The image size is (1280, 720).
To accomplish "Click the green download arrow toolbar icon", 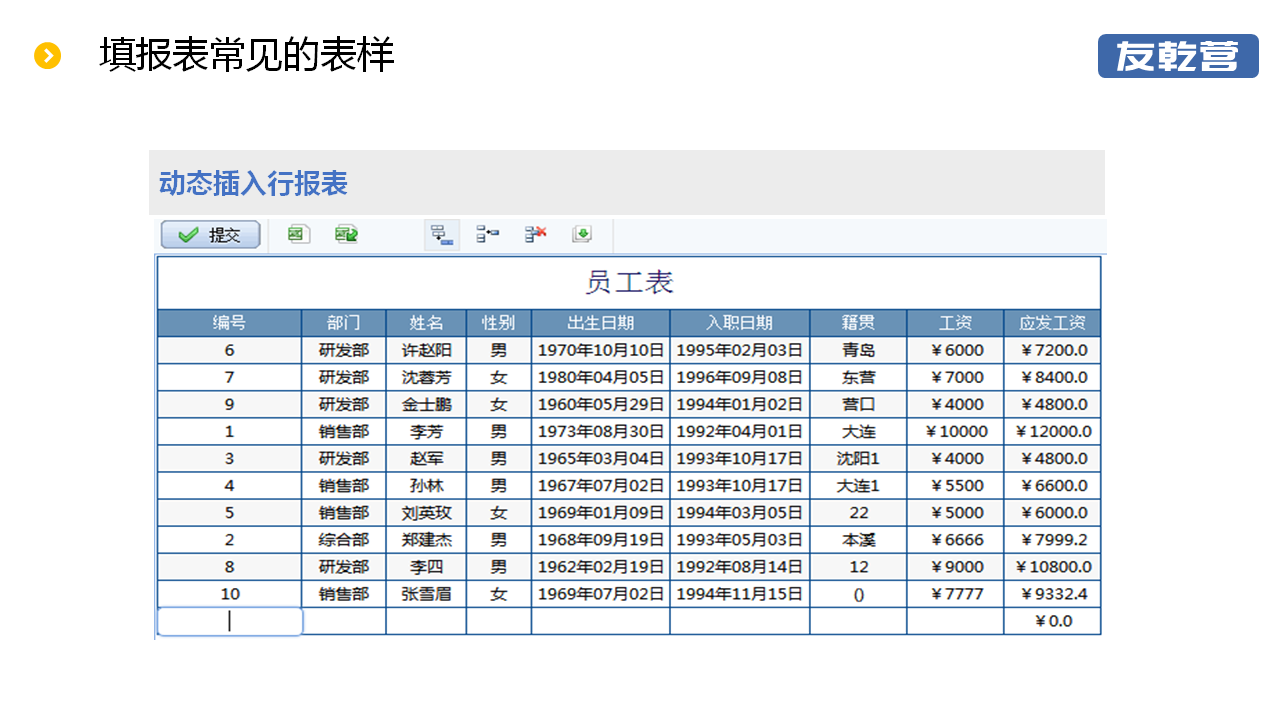I will point(582,234).
